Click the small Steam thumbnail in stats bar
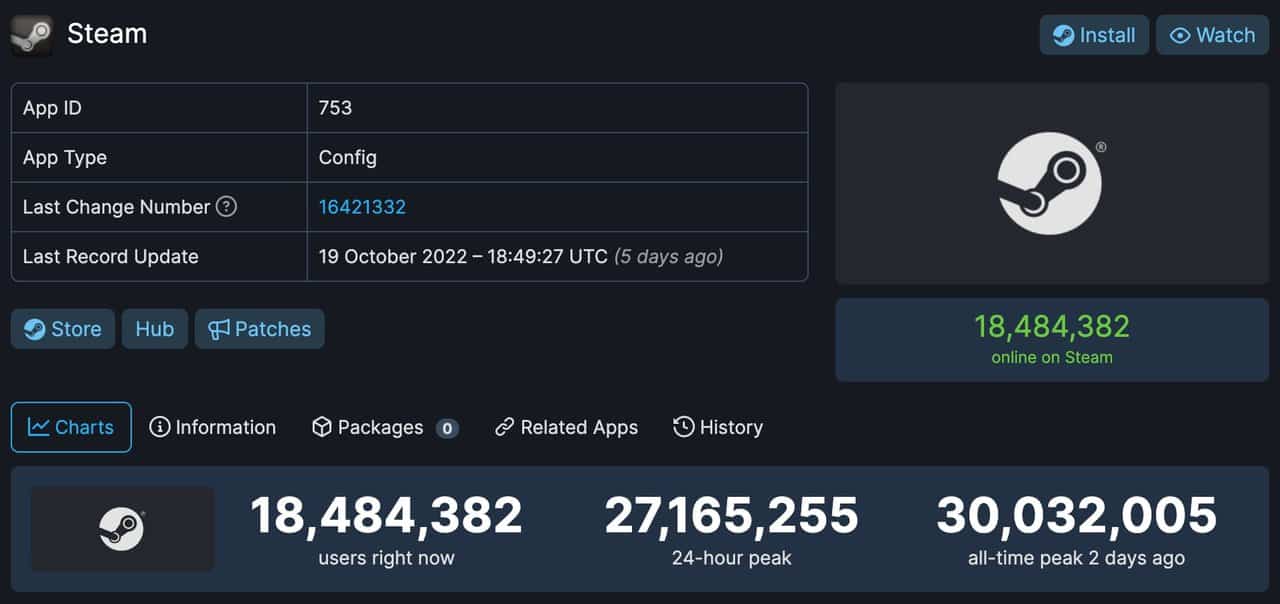Screen dimensions: 1280x604 tap(122, 529)
